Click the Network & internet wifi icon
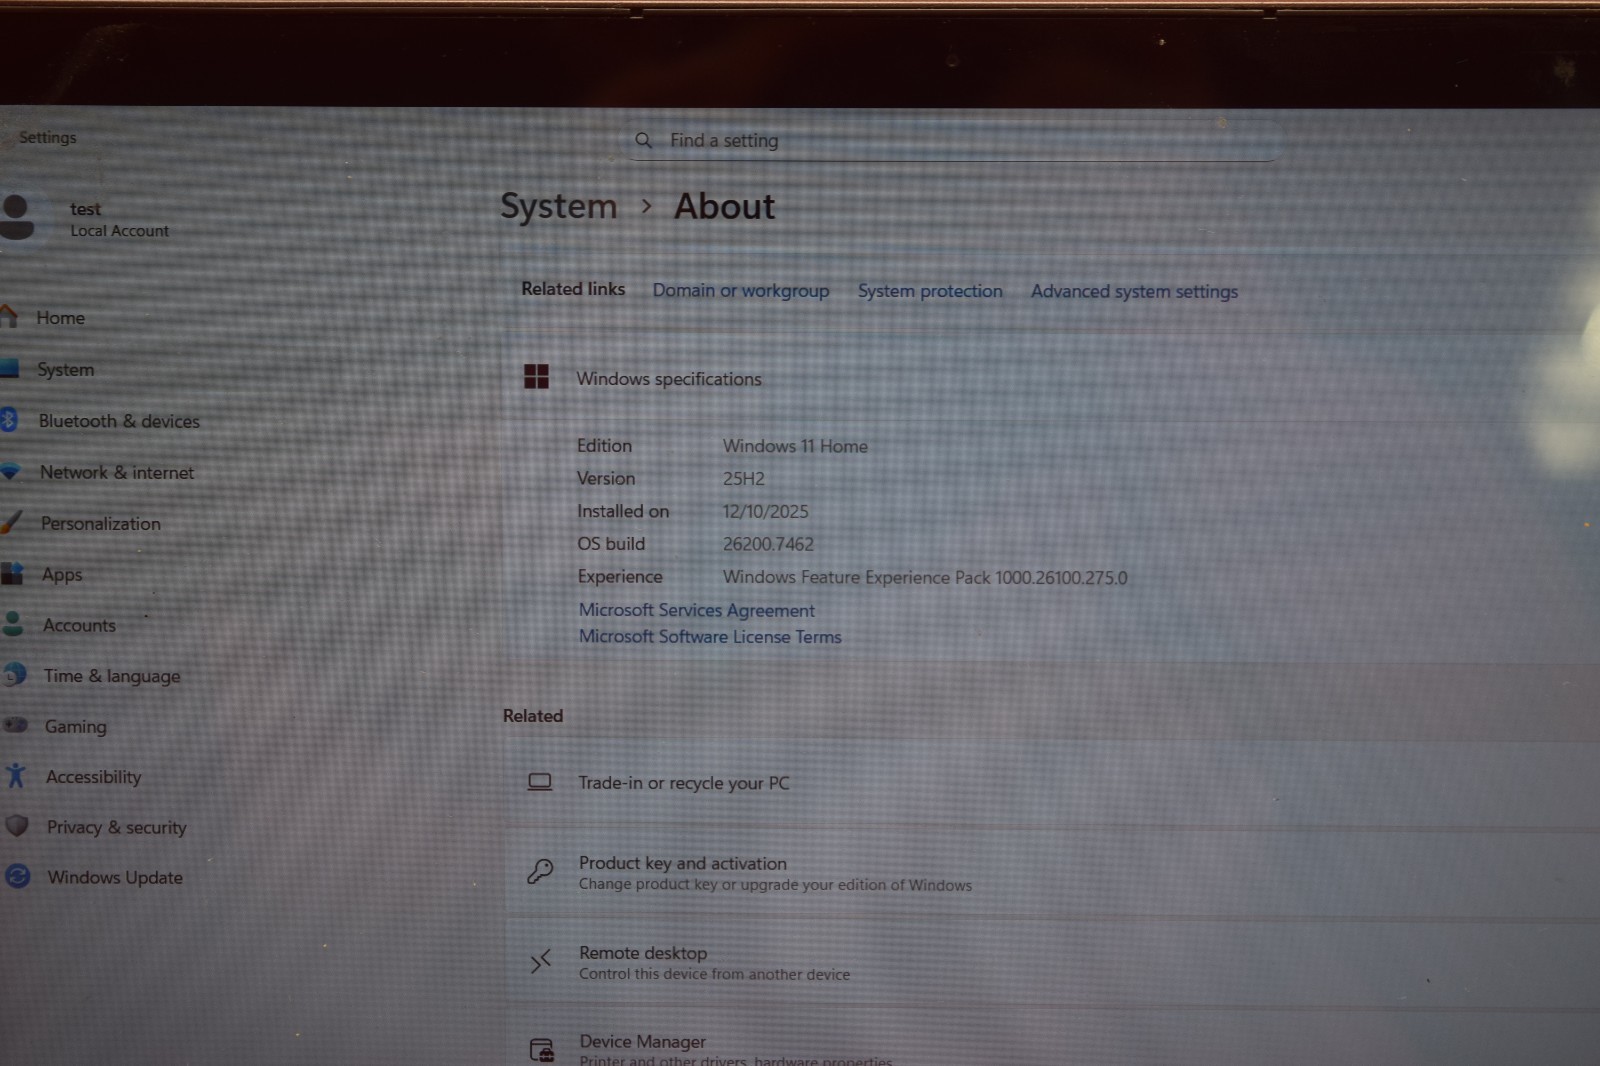The height and width of the screenshot is (1066, 1600). click(10, 471)
